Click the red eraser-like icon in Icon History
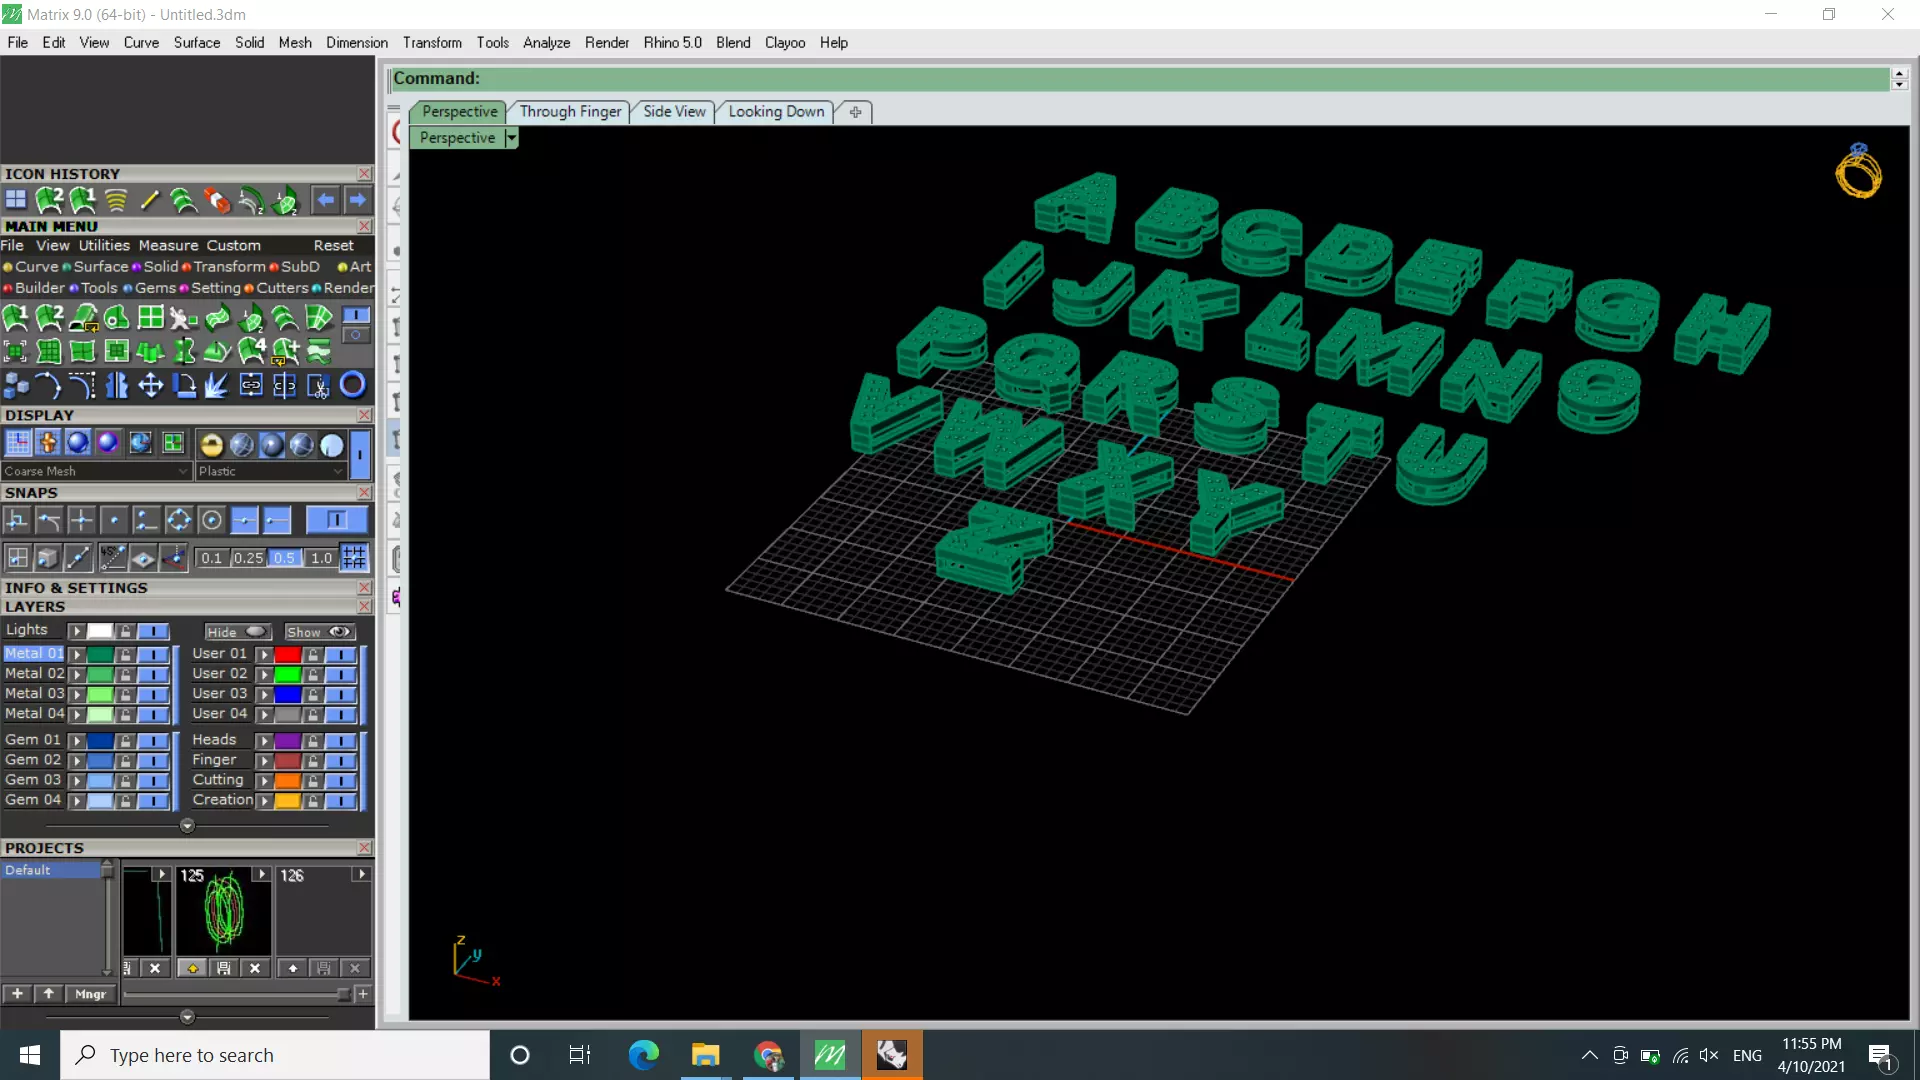 (x=217, y=201)
